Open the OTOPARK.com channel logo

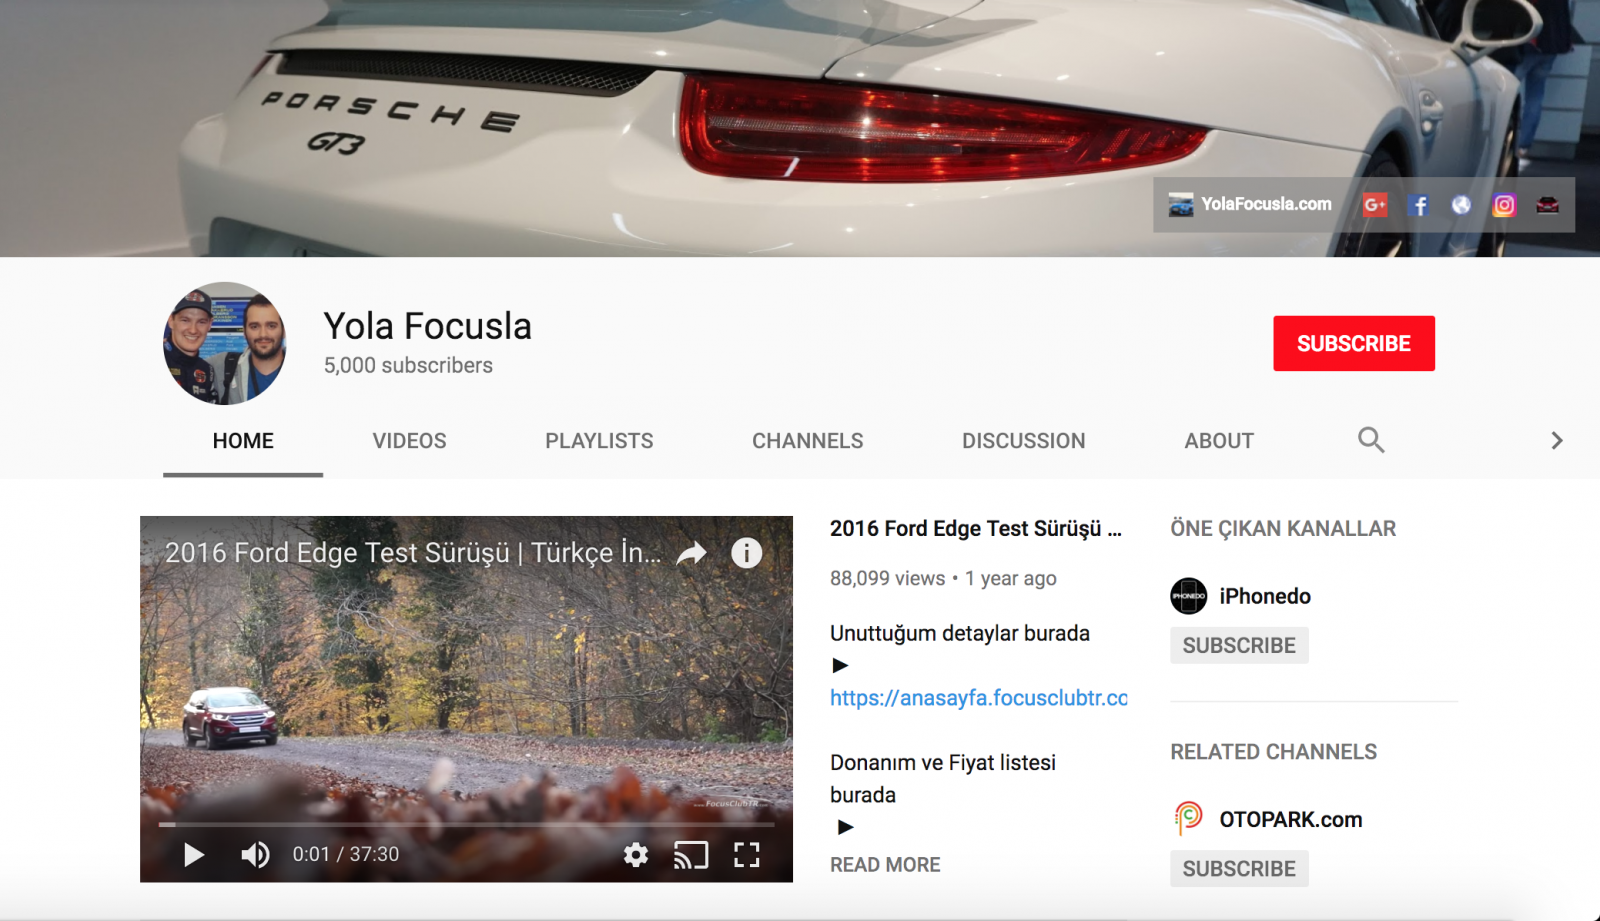pos(1189,819)
